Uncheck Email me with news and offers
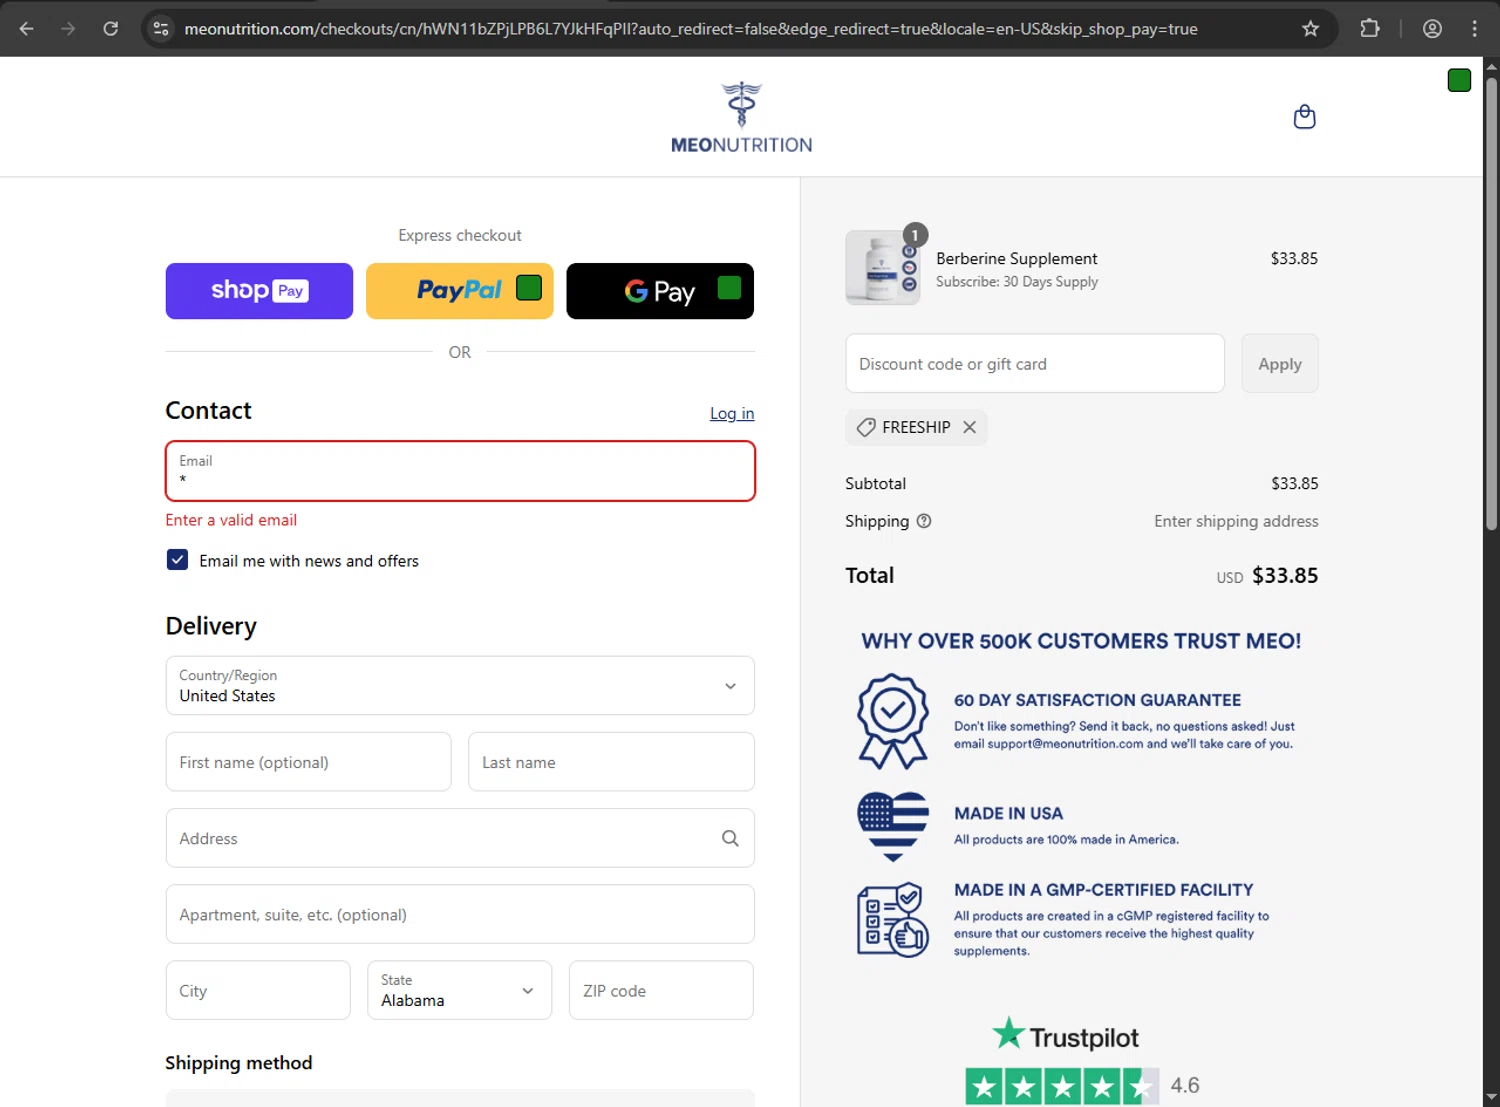The height and width of the screenshot is (1107, 1500). tap(177, 560)
